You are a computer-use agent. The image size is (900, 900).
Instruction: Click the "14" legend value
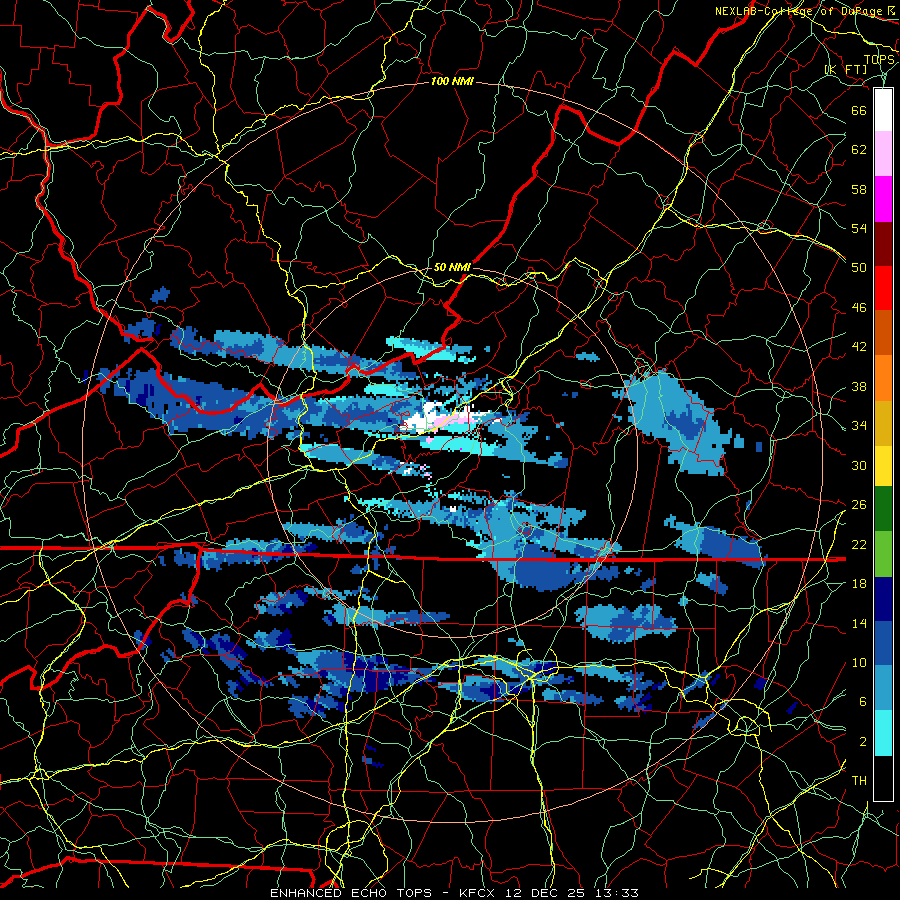[859, 623]
